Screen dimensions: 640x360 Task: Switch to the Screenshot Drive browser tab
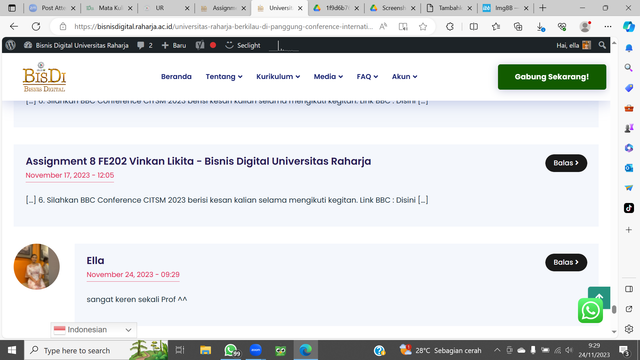393,8
